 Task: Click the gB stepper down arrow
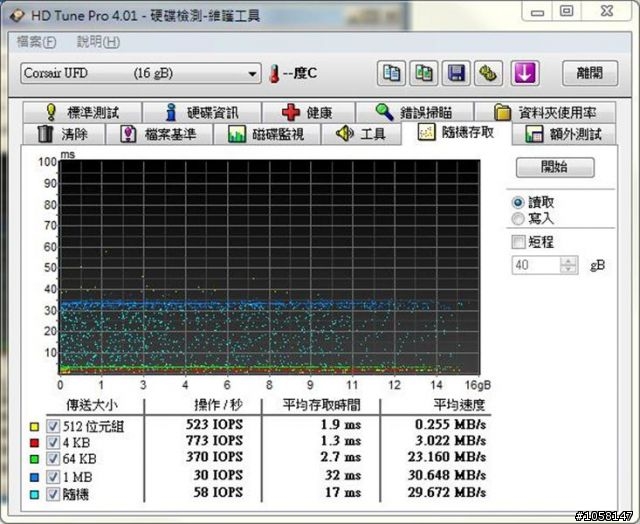pos(569,270)
